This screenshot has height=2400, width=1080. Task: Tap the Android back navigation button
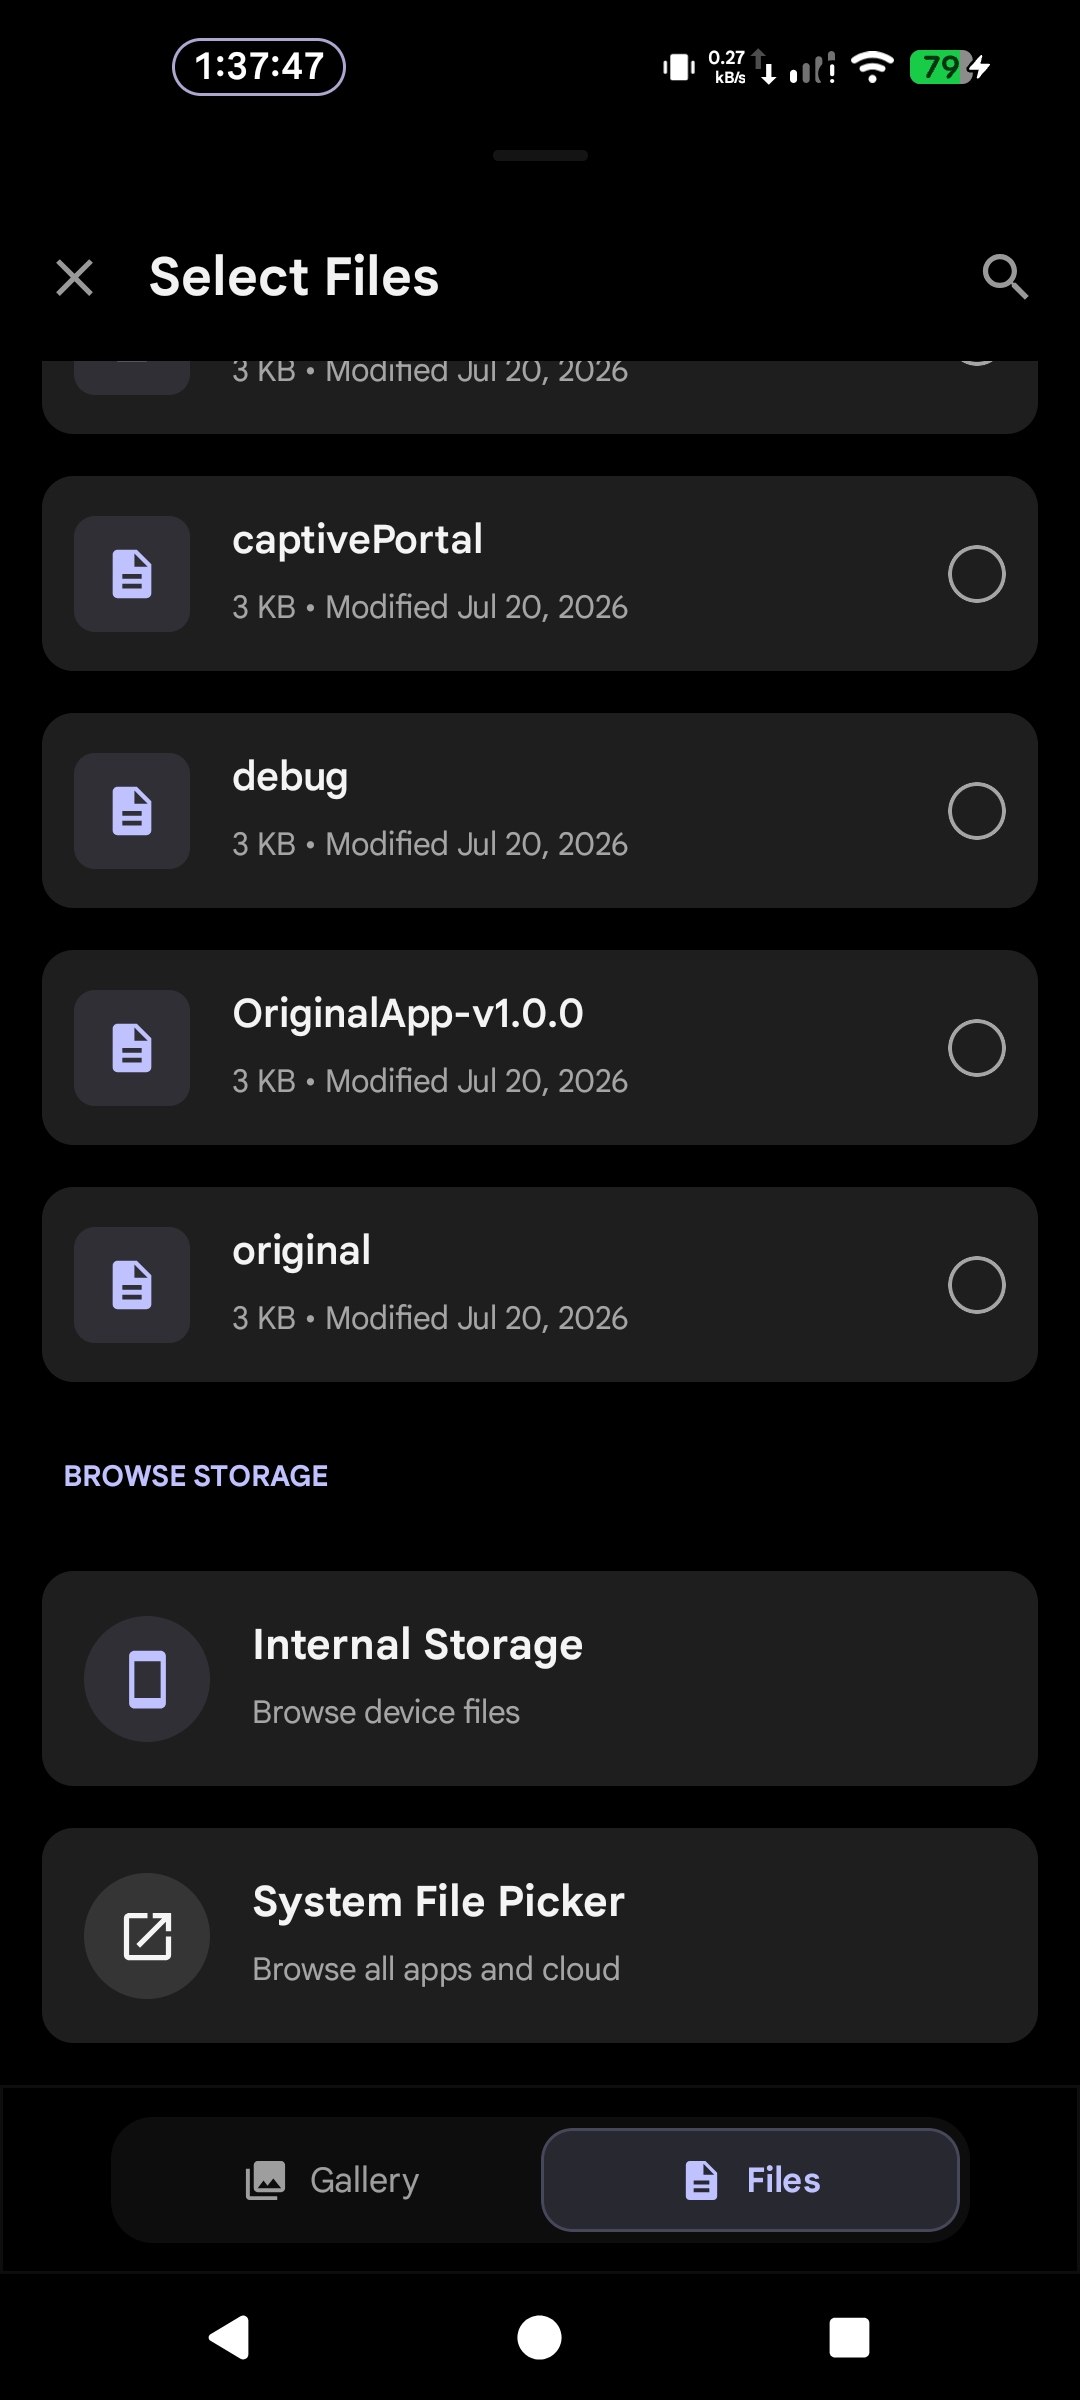click(x=229, y=2338)
